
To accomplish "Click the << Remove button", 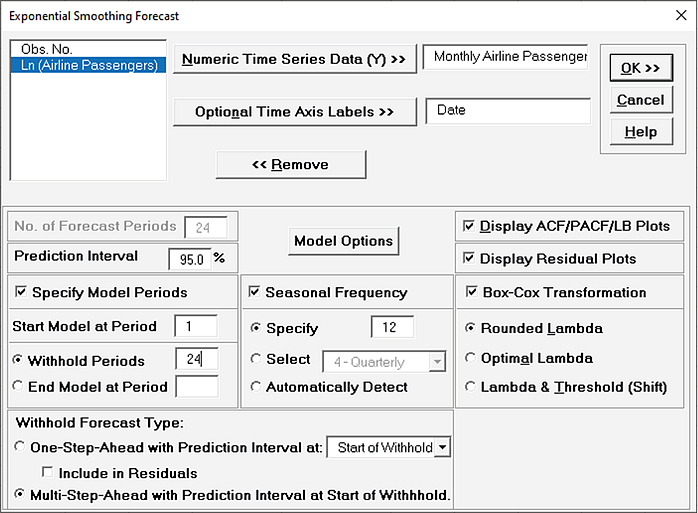I will [x=291, y=165].
